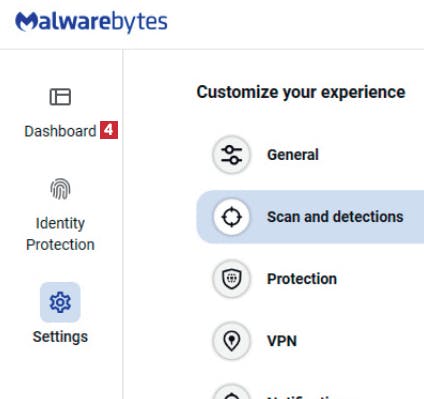
Task: Select the Scan and detections category label
Action: [335, 217]
